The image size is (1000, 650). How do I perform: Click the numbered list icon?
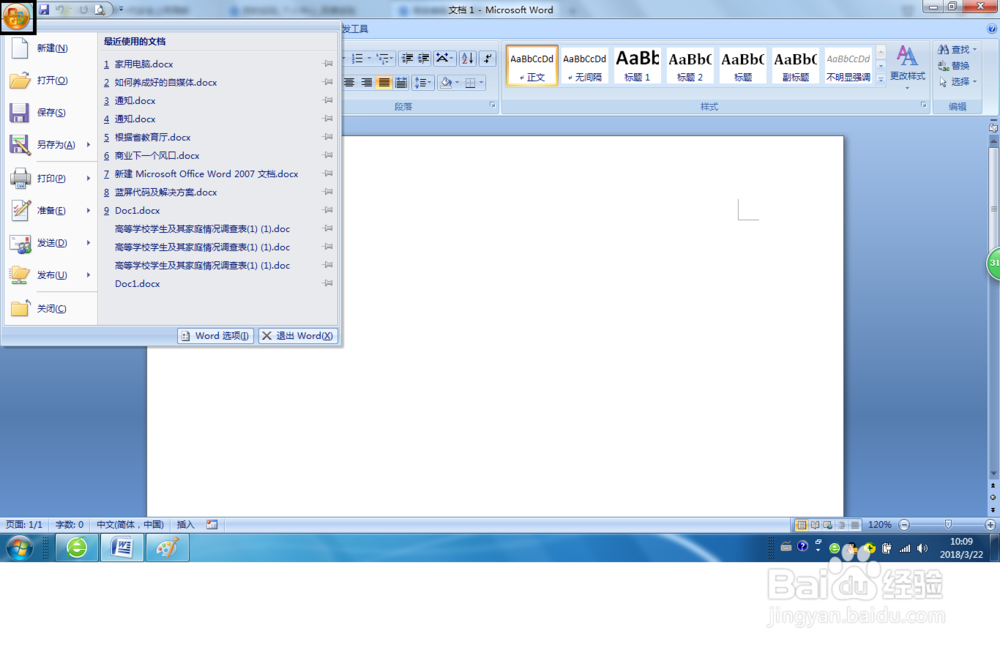click(358, 59)
